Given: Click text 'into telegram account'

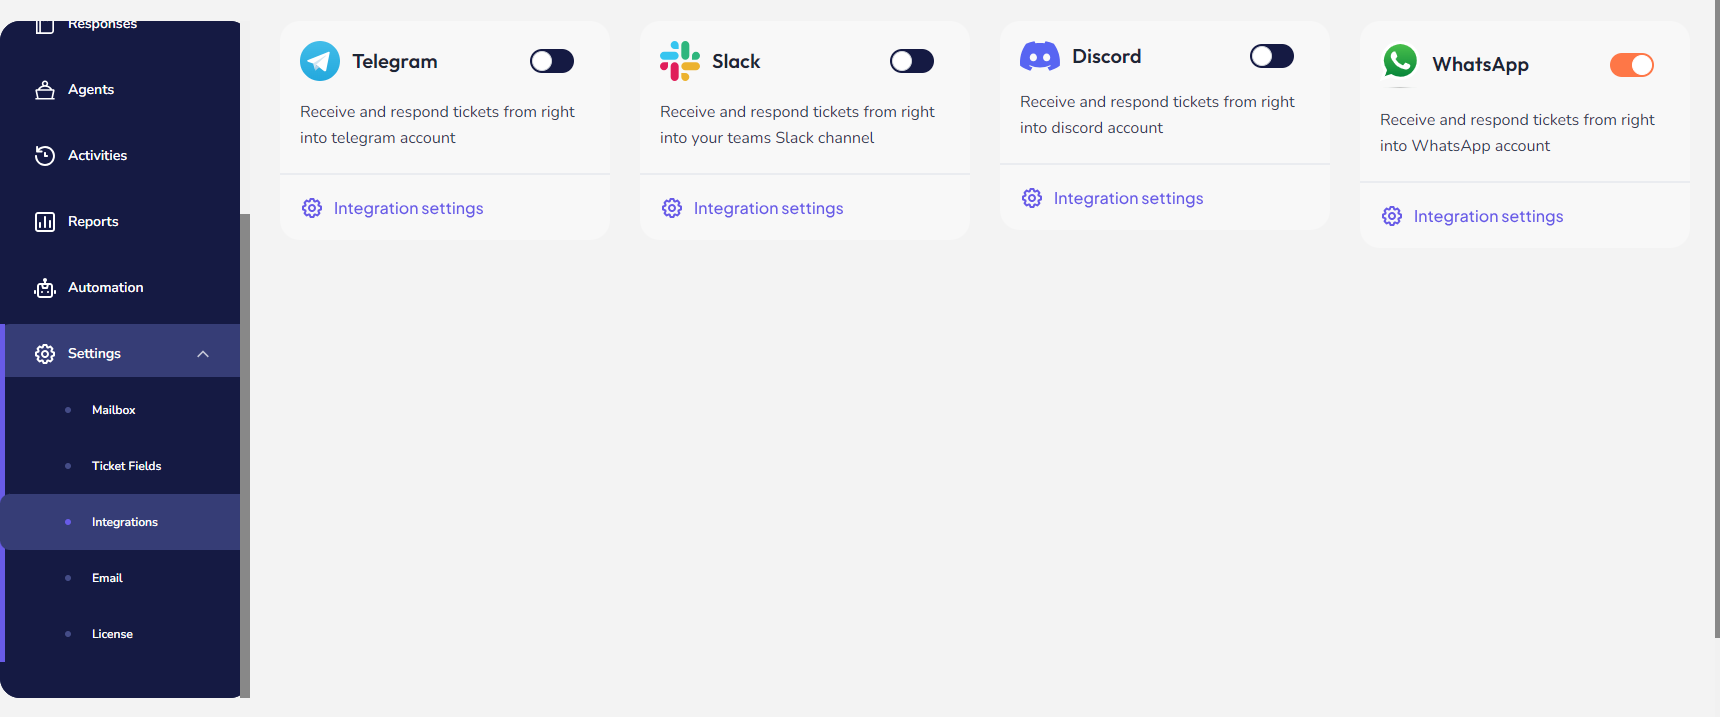Looking at the screenshot, I should coord(378,138).
